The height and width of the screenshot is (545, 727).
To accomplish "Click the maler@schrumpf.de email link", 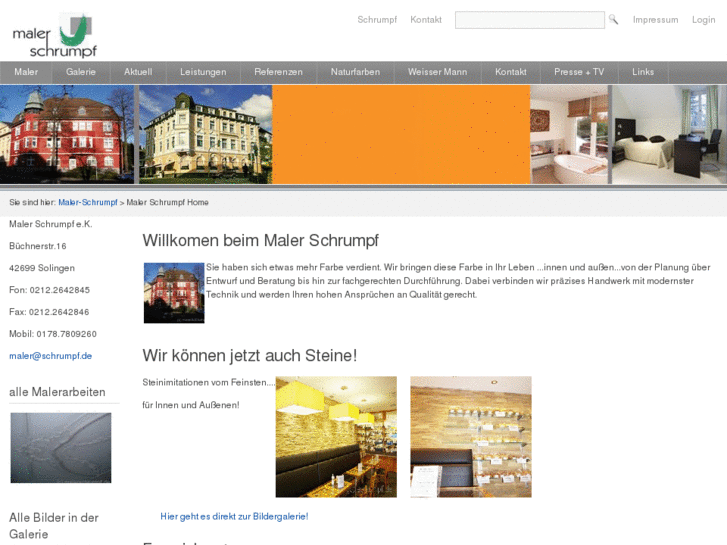I will (x=51, y=356).
